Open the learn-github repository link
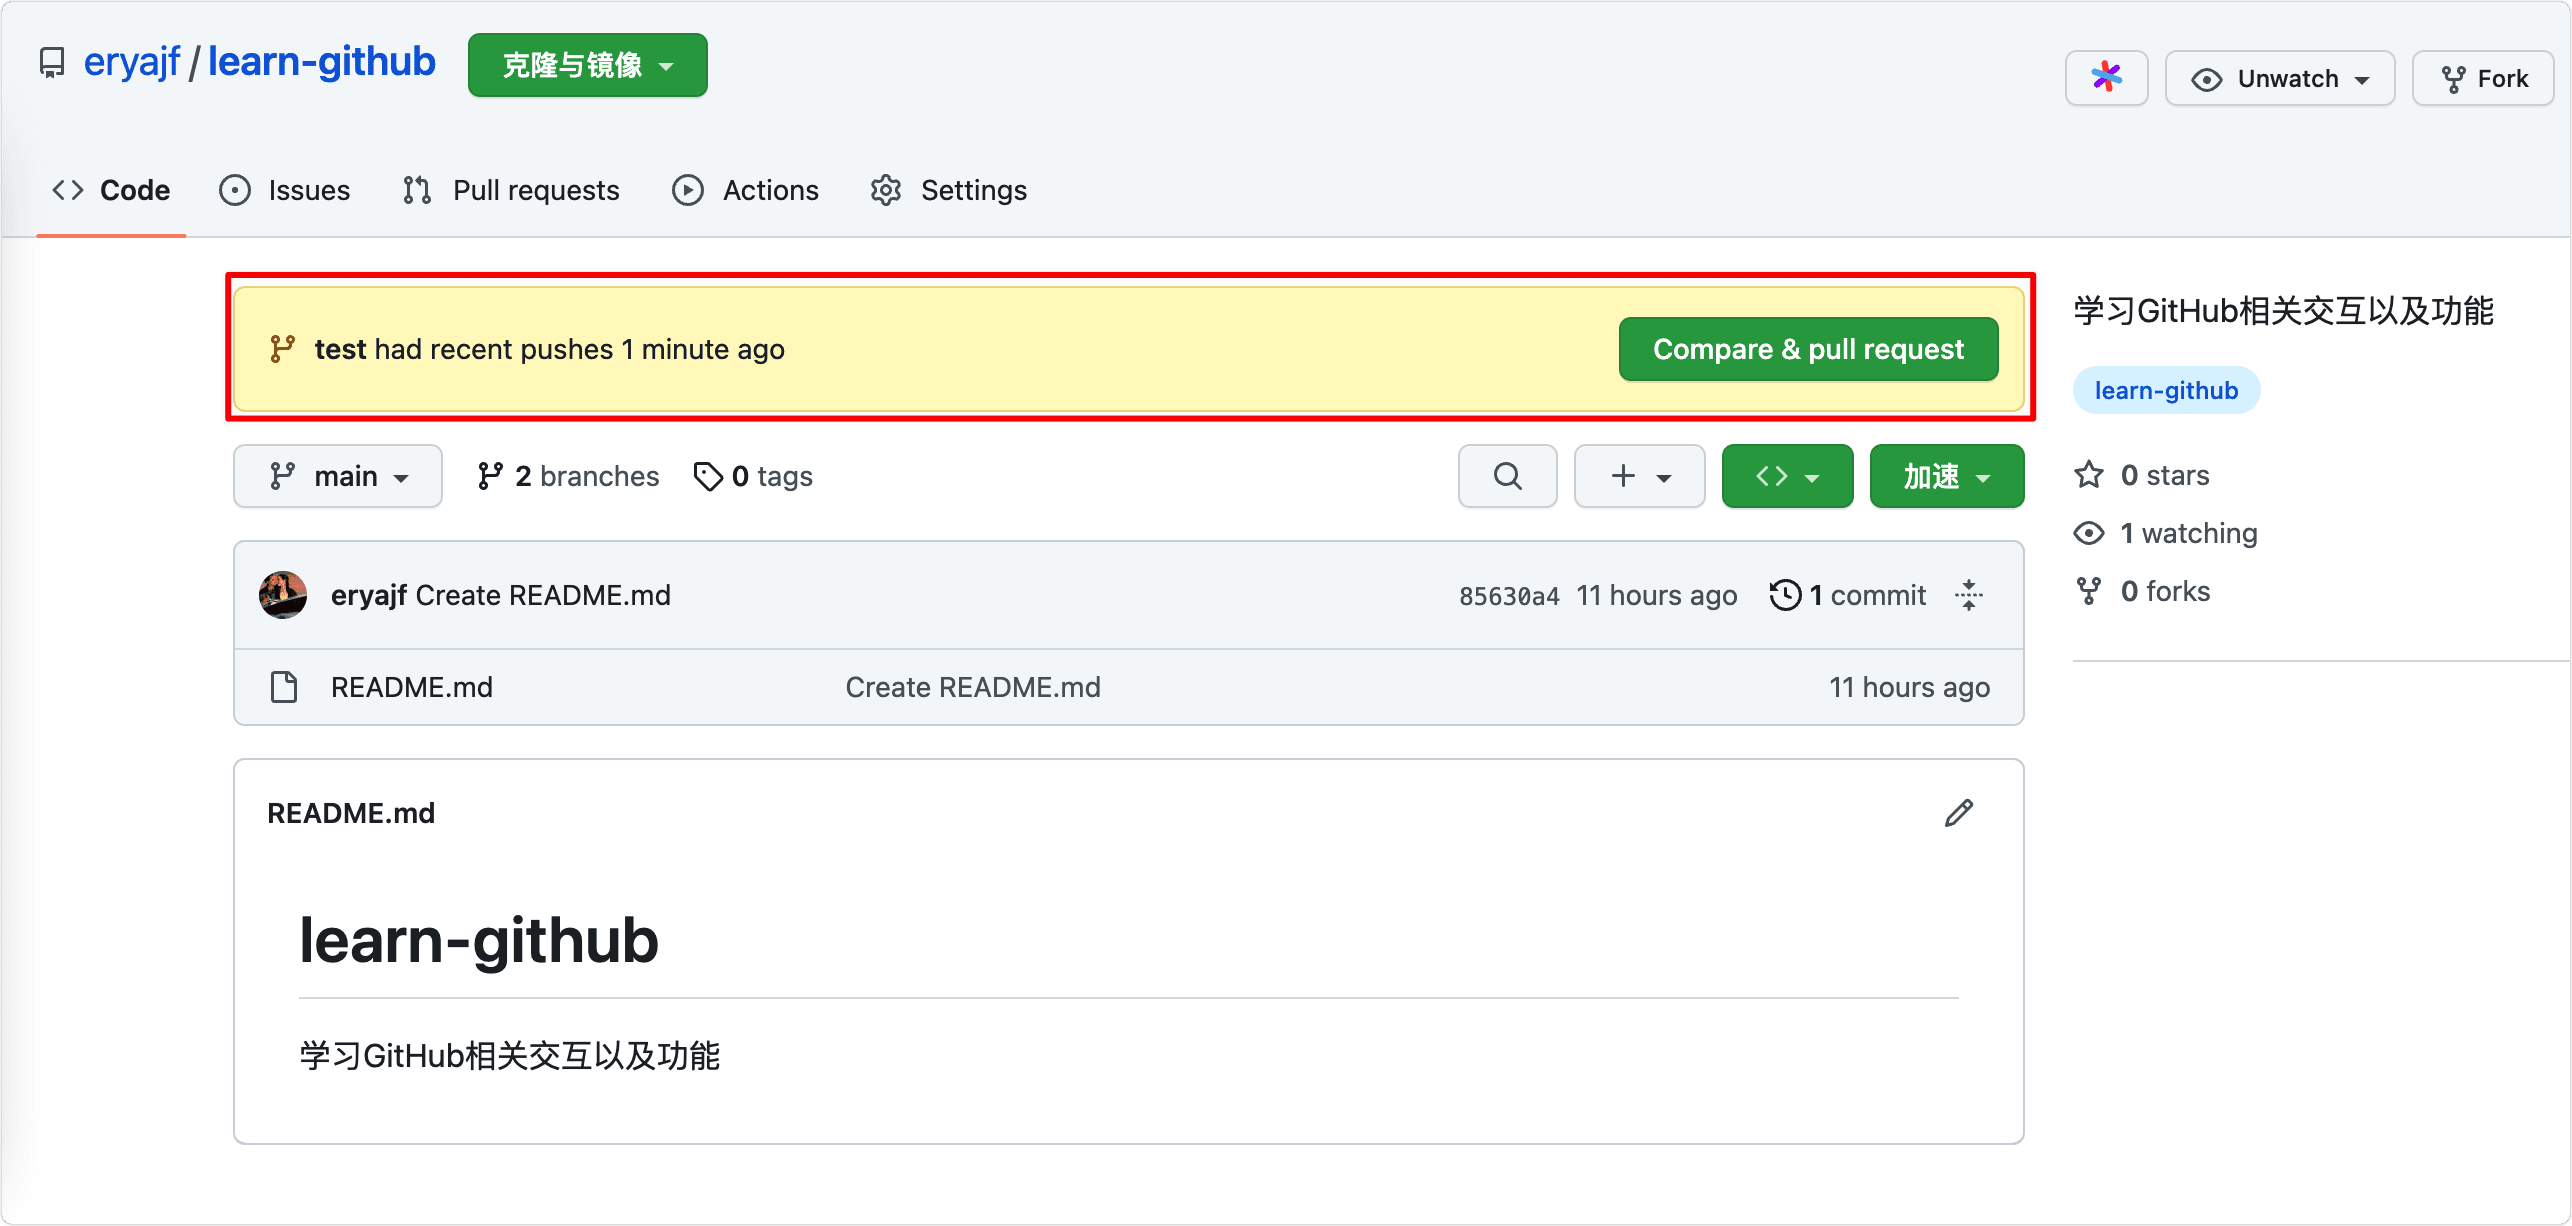This screenshot has width=2572, height=1226. coord(321,62)
